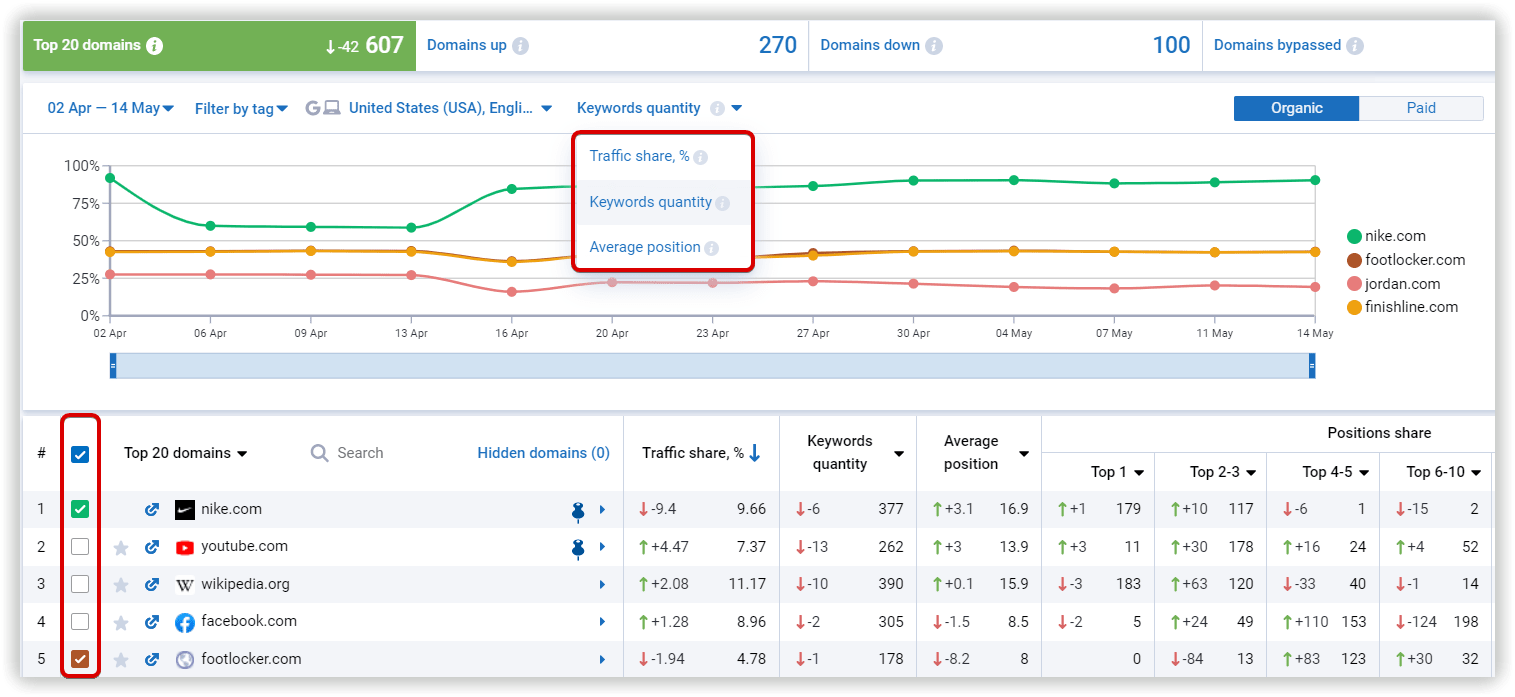Click the info icon next to Domains down
Screen dimensions: 1515x697
pos(934,46)
